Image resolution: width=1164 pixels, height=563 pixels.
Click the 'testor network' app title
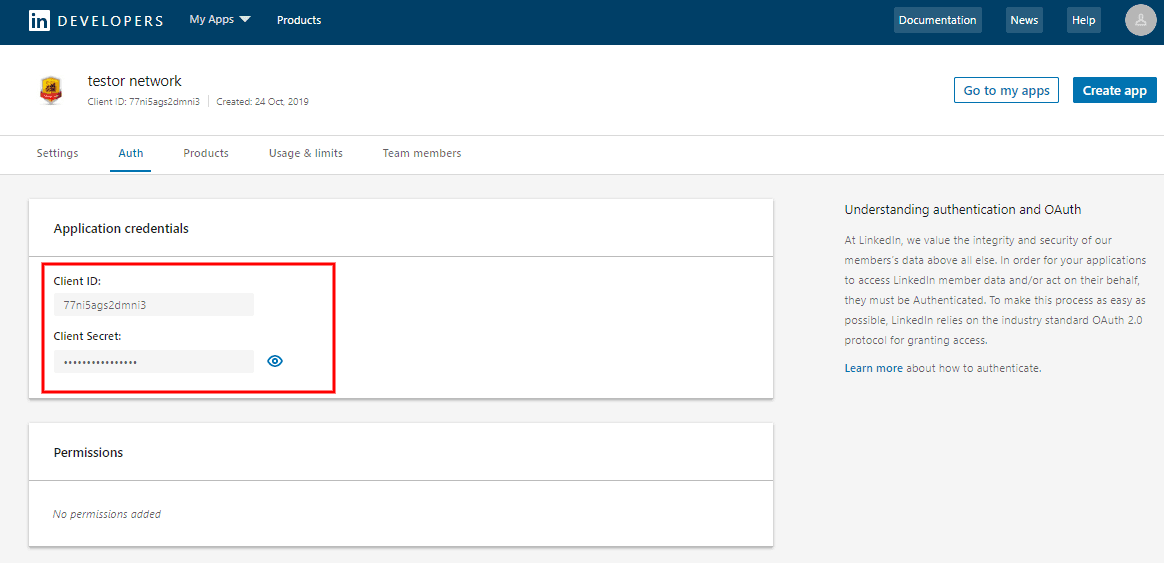coord(134,81)
